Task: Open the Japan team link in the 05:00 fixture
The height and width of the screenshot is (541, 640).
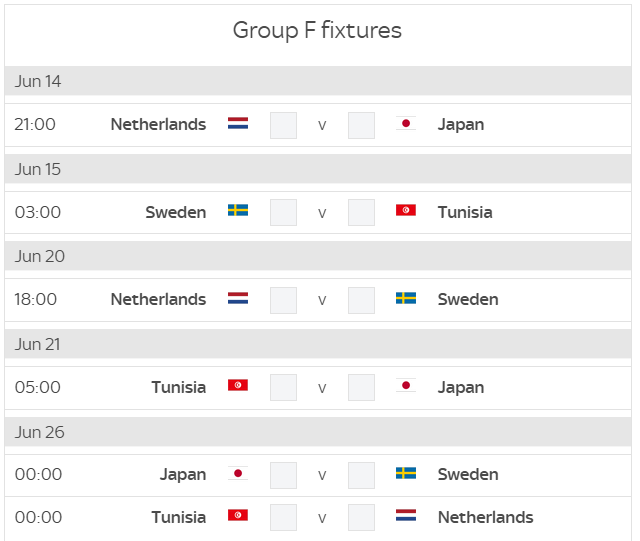Action: [461, 387]
